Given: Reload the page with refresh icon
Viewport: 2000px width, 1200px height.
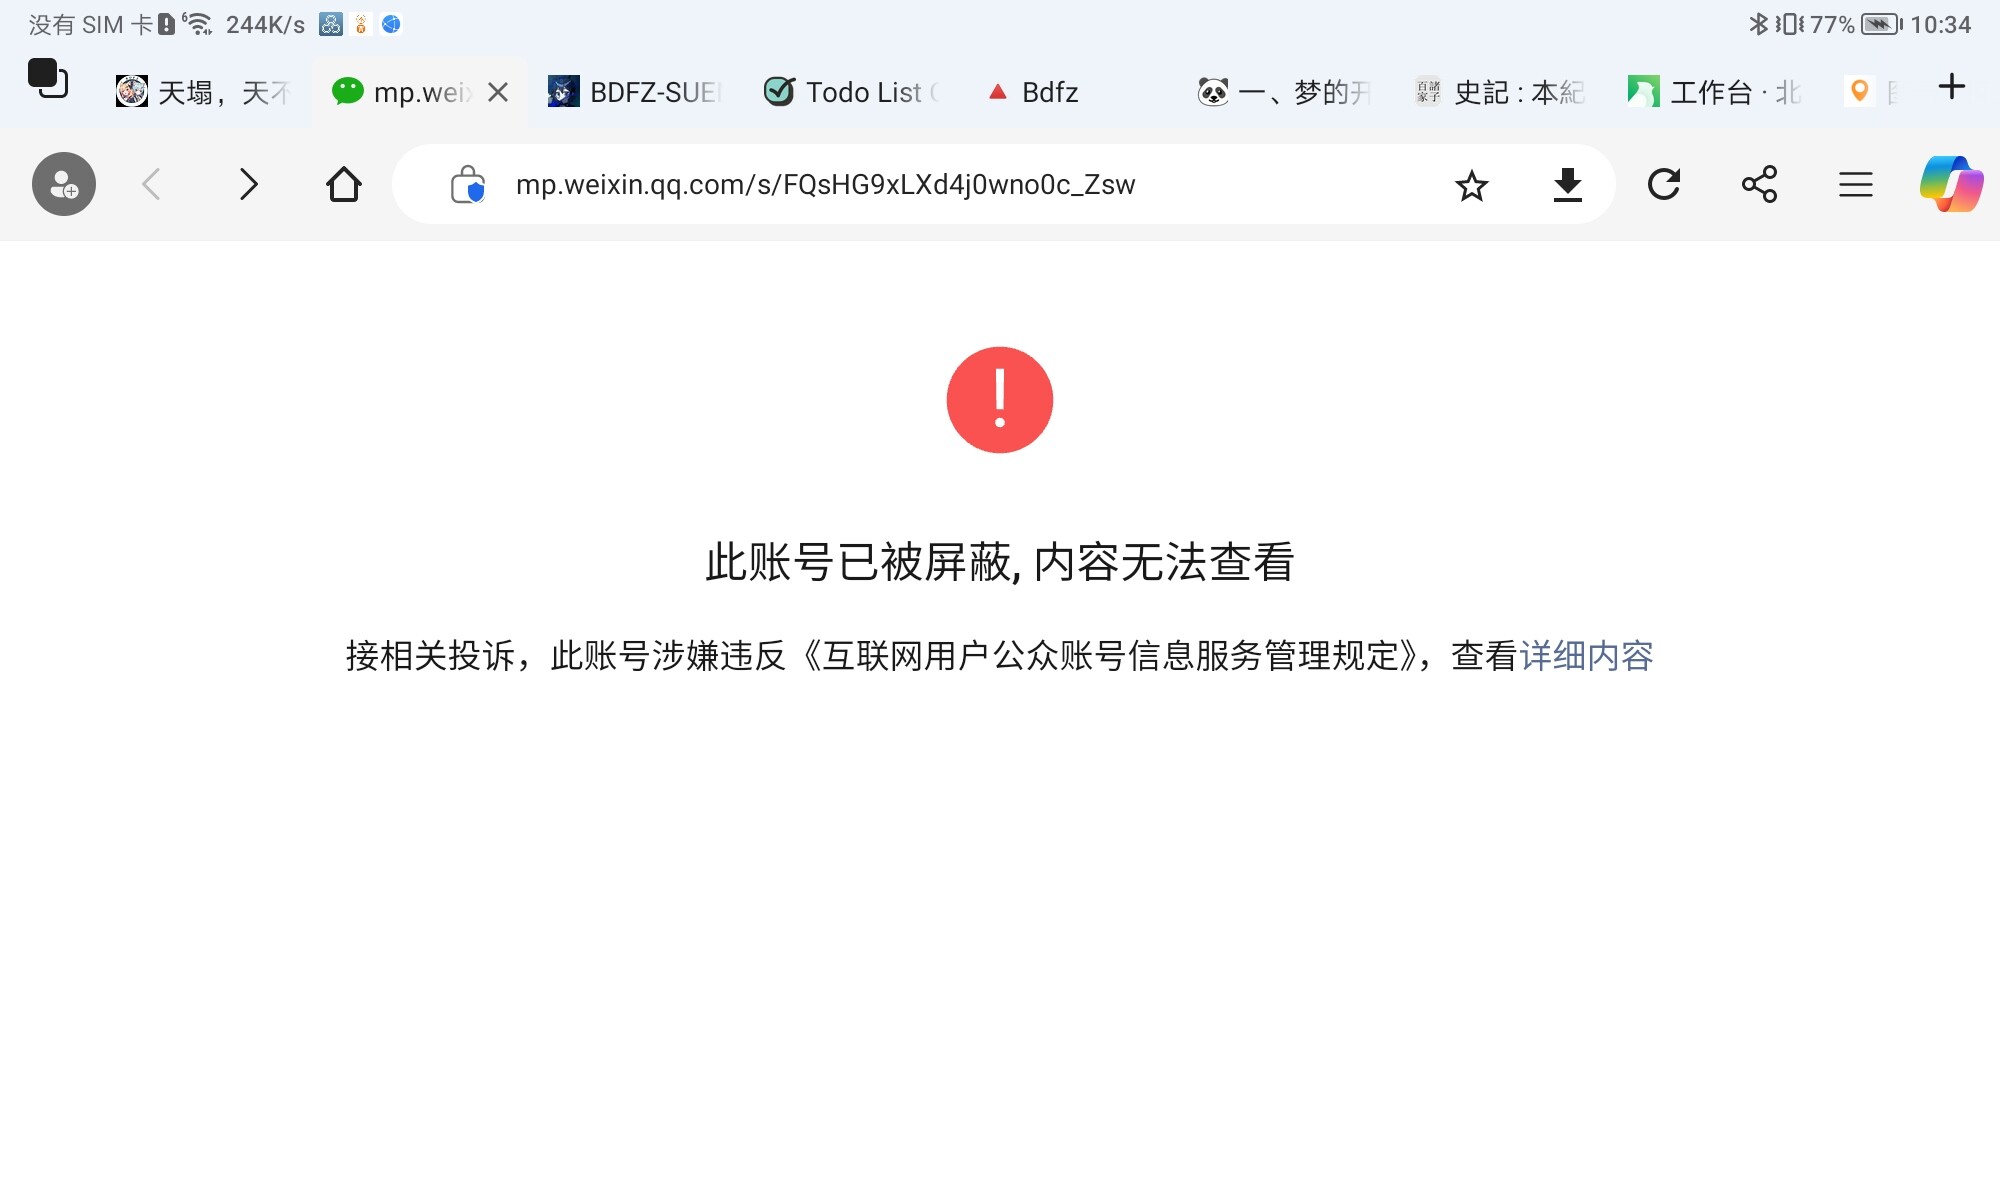Looking at the screenshot, I should [x=1664, y=184].
